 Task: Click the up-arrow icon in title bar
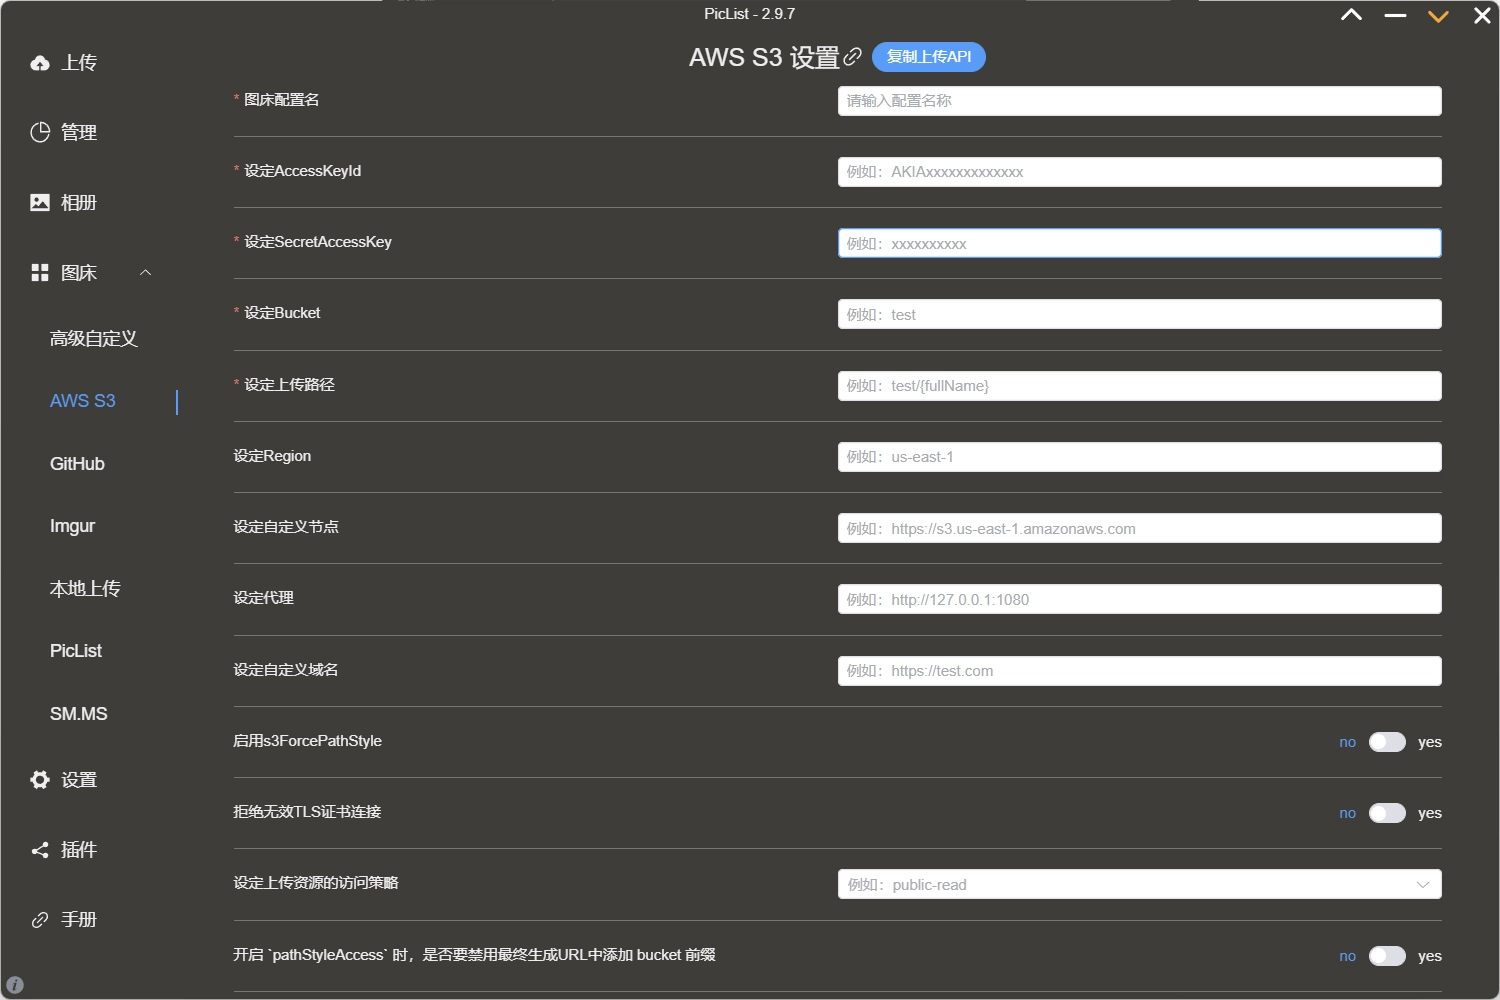(1351, 15)
